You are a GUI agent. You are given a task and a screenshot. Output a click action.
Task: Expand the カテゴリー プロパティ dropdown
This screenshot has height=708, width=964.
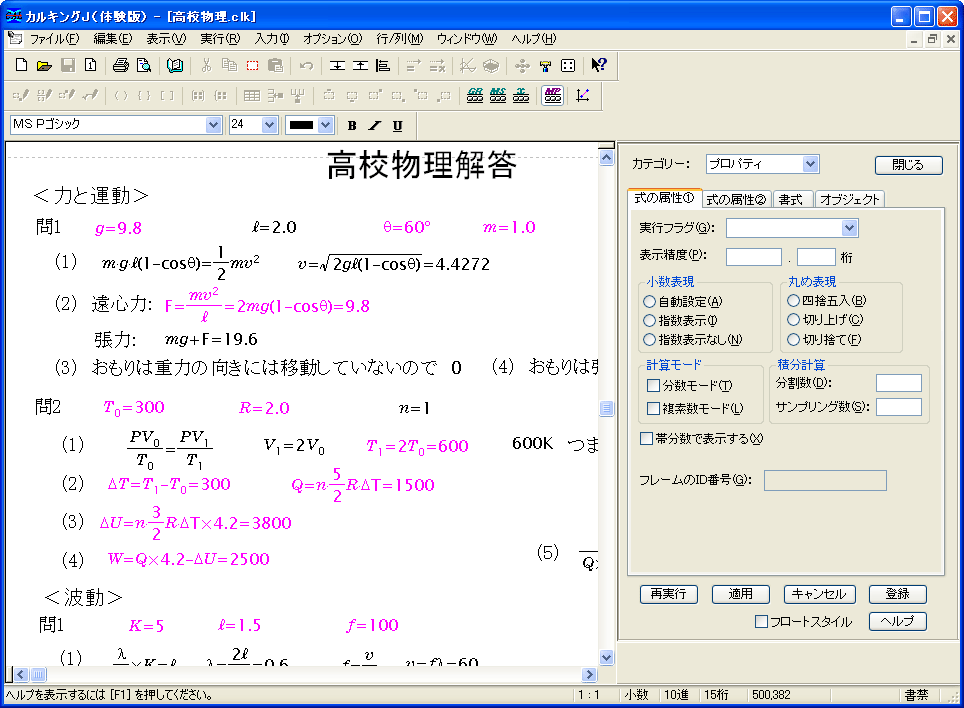point(810,164)
